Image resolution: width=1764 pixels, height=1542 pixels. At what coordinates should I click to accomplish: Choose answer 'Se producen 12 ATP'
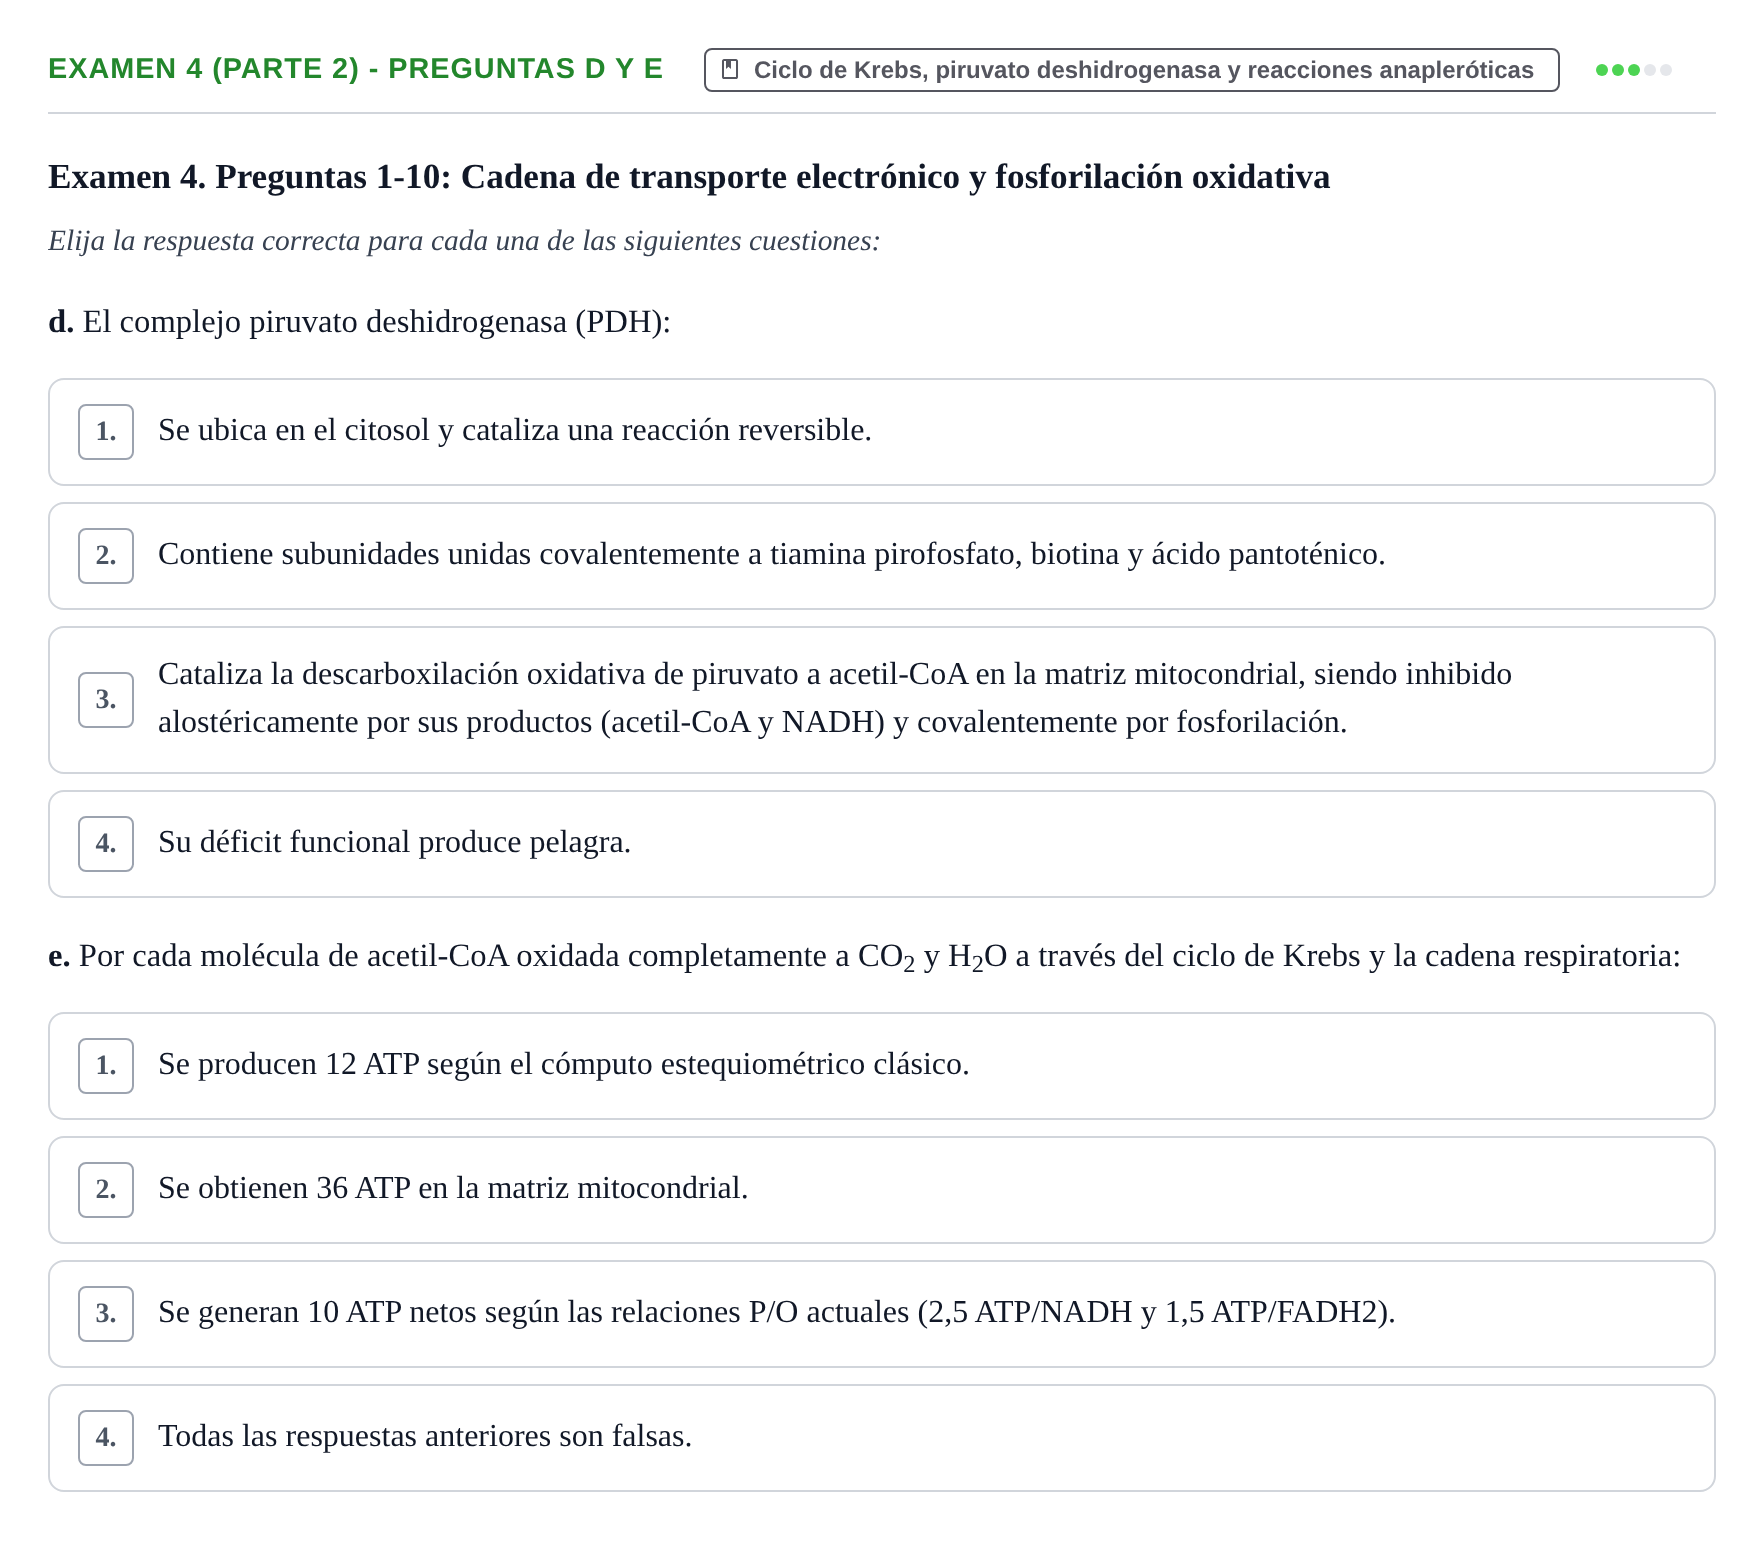point(881,1066)
